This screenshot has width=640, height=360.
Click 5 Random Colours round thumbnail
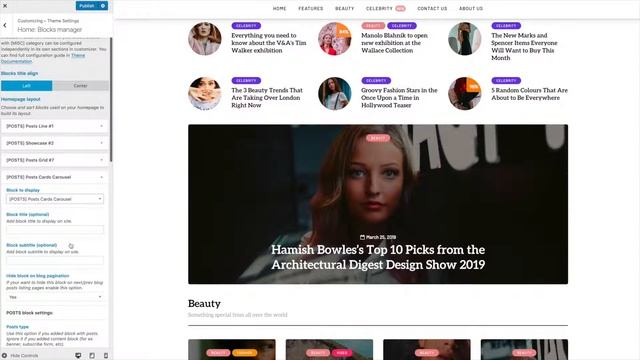464,93
